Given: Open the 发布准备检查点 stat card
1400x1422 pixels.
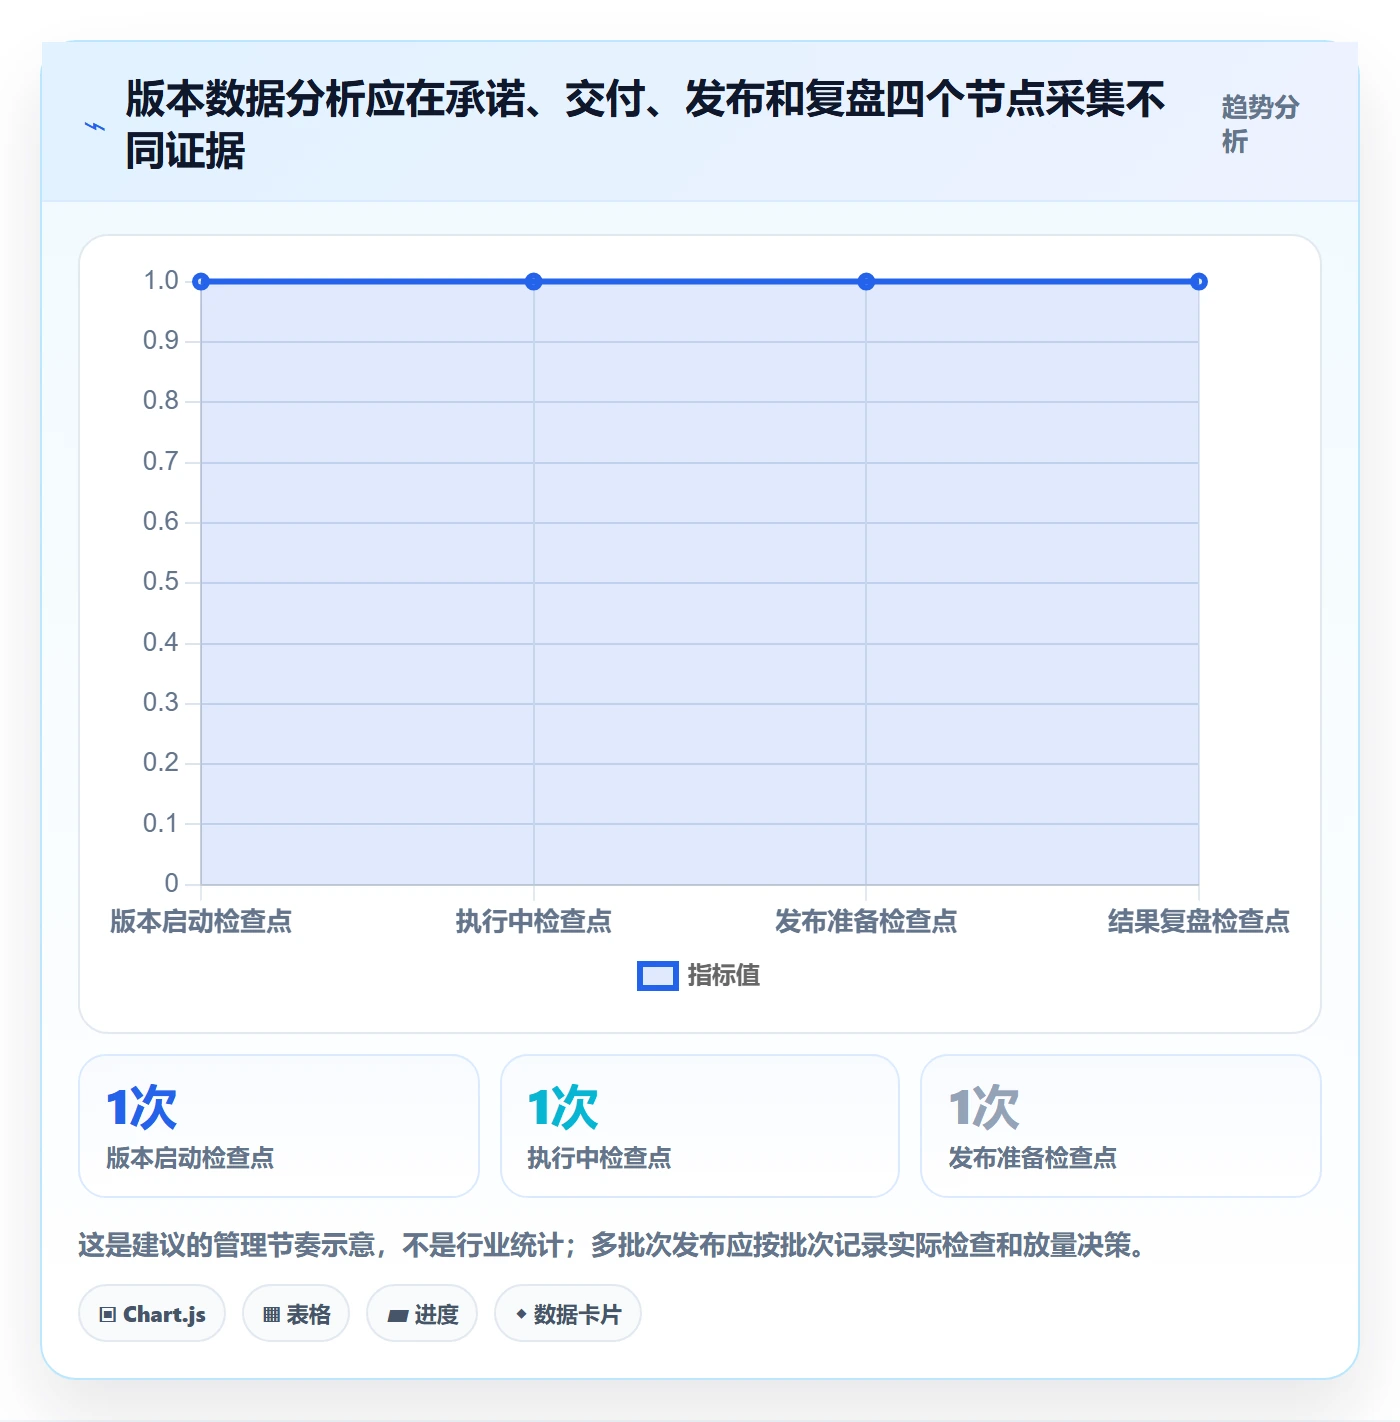Looking at the screenshot, I should point(1121,1126).
